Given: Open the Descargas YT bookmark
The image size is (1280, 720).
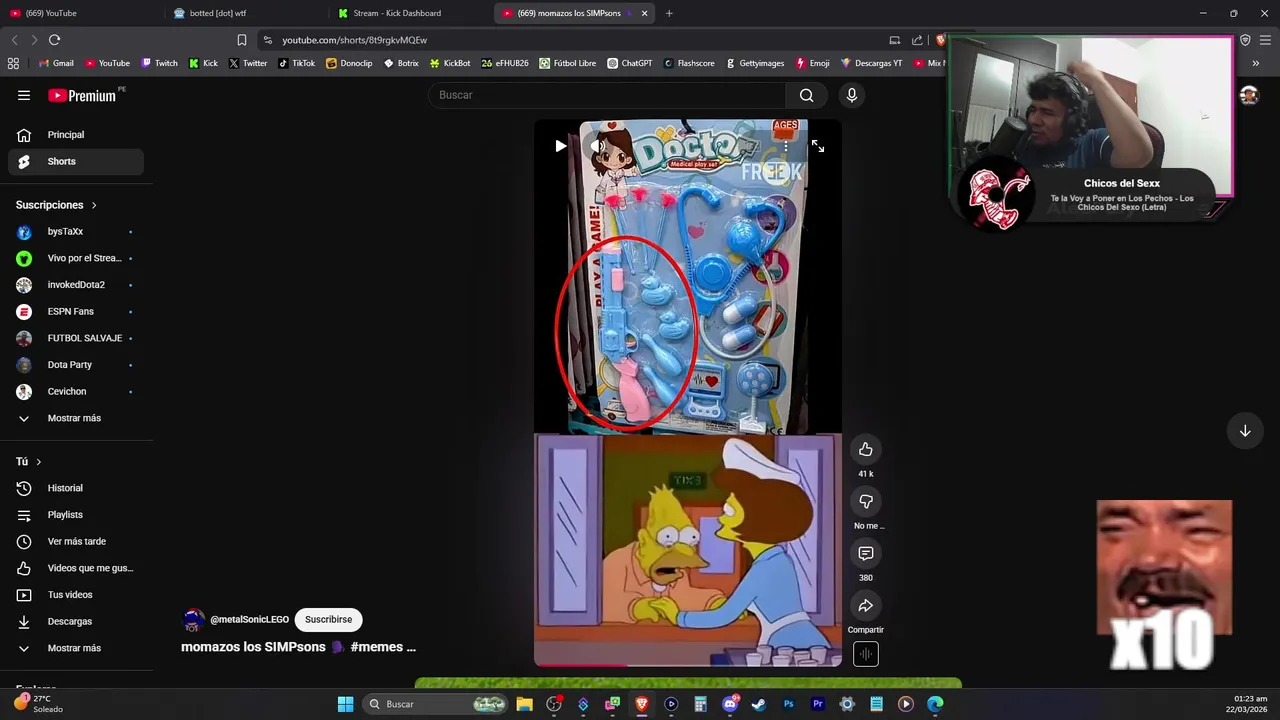Looking at the screenshot, I should click(871, 63).
